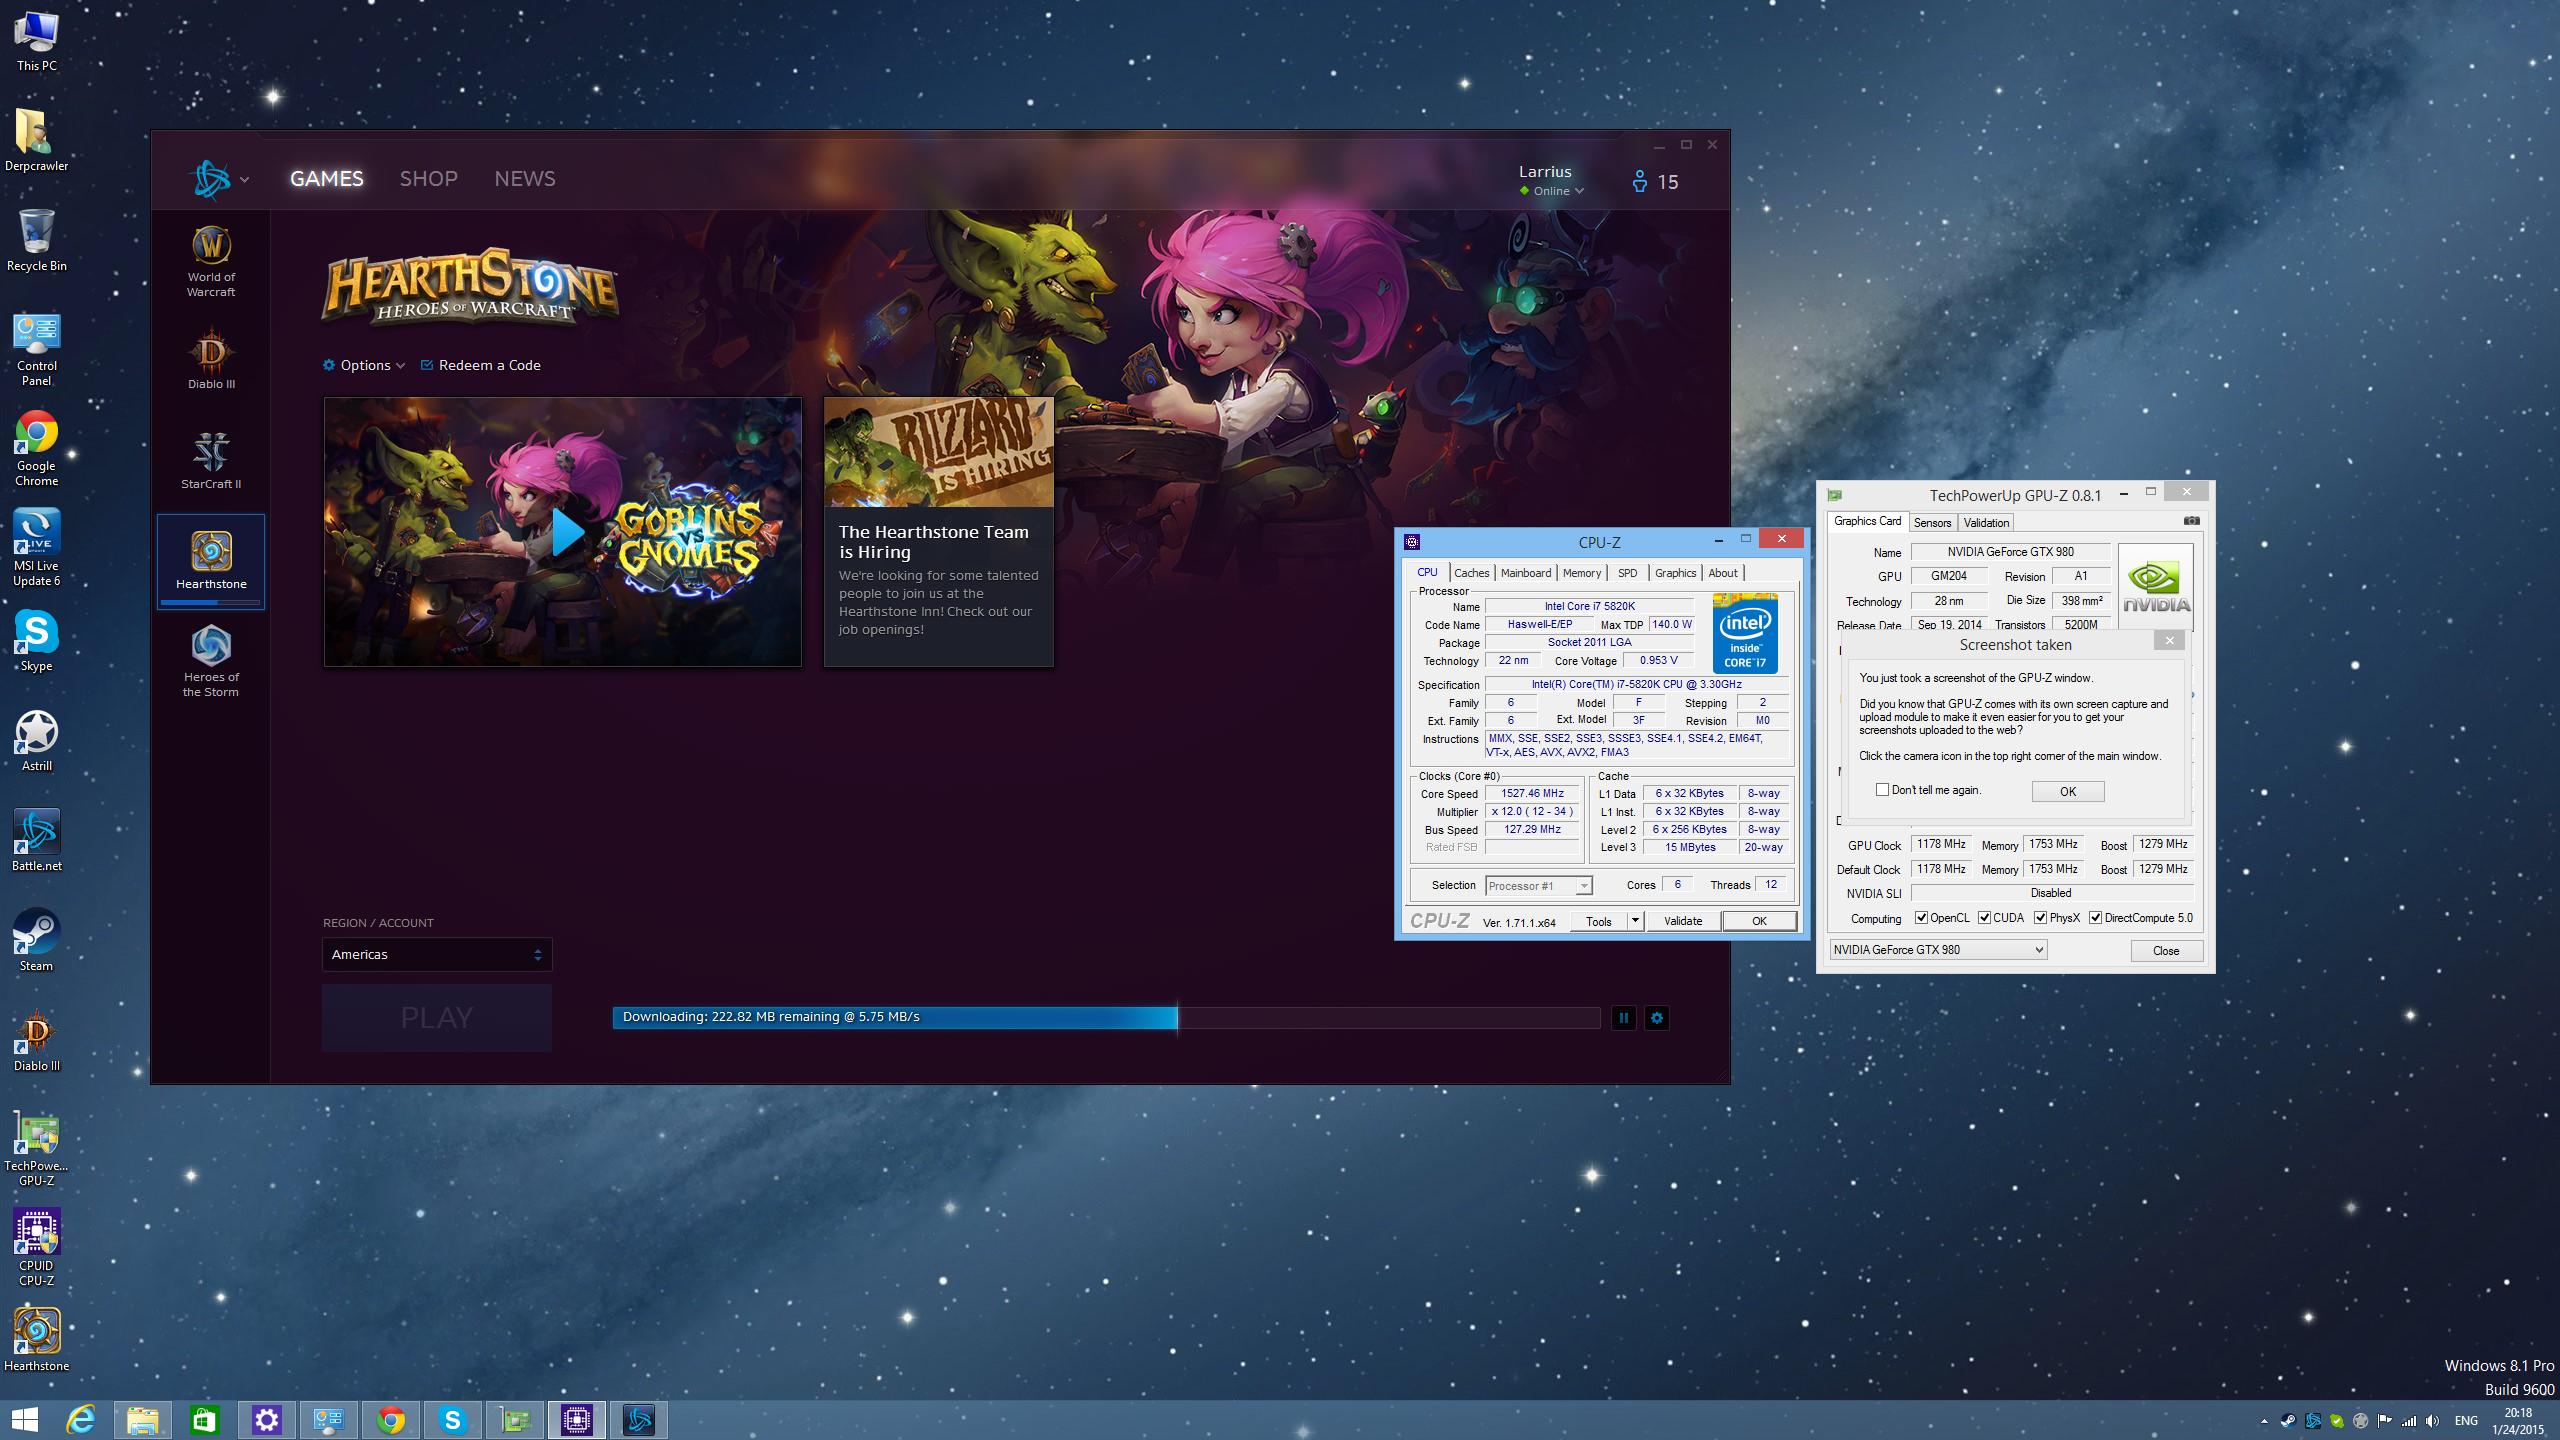Screen dimensions: 2560x1440
Task: Open the About tab in CPU-Z
Action: [x=1723, y=573]
